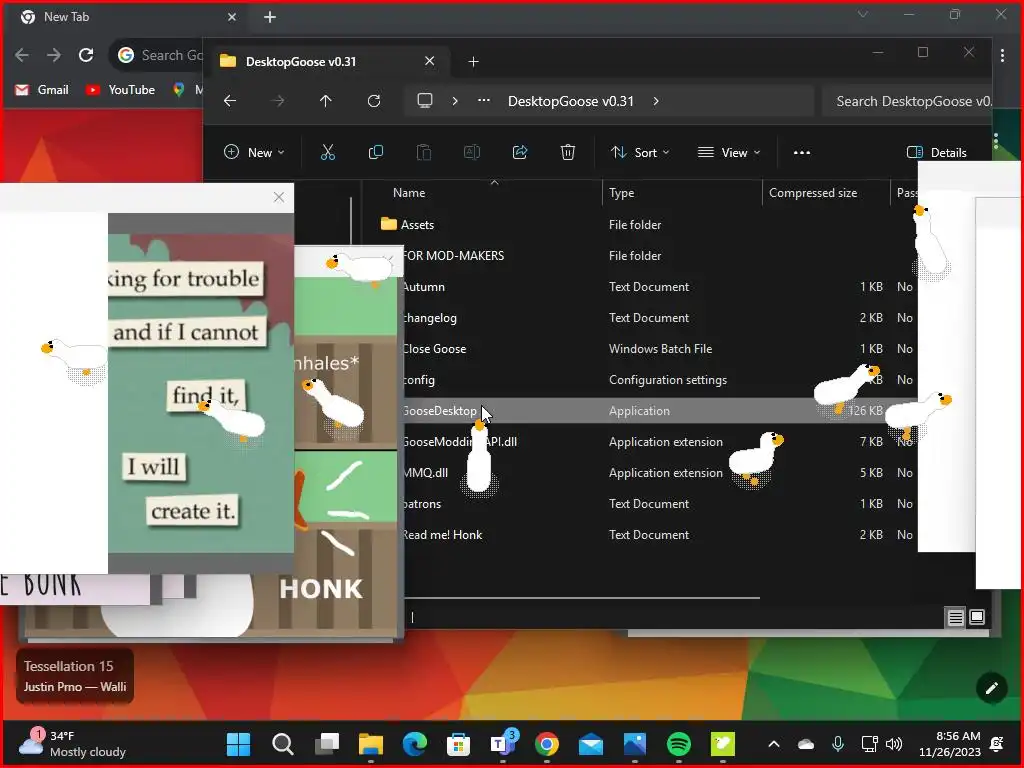
Task: Open Task View from the taskbar
Action: click(x=327, y=744)
